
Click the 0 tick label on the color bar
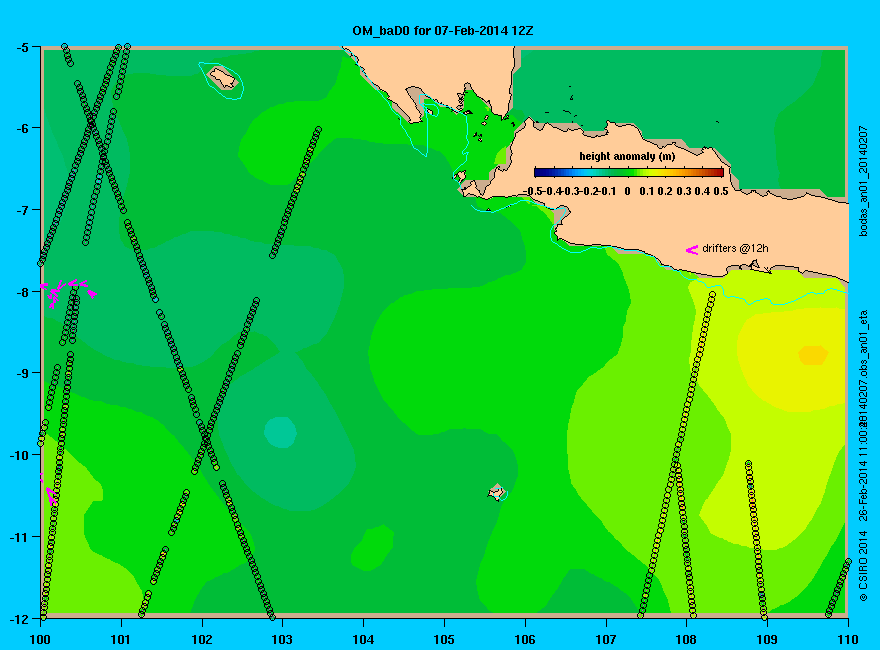pyautogui.click(x=627, y=191)
